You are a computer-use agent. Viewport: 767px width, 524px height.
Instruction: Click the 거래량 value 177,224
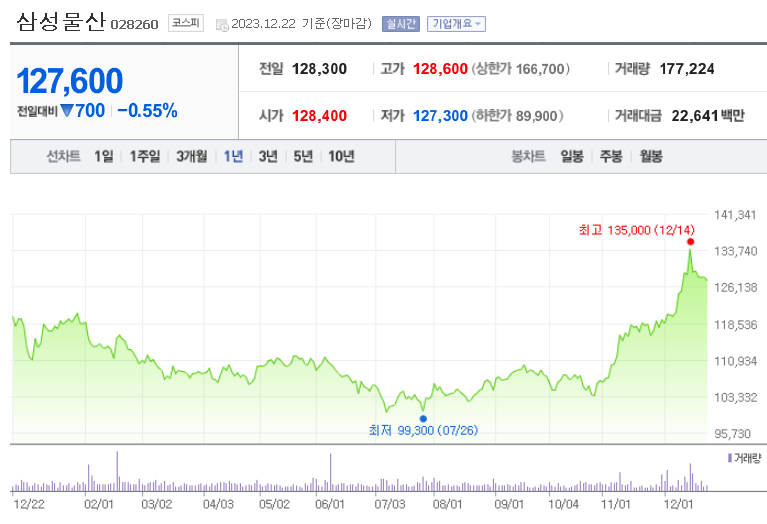(x=687, y=69)
